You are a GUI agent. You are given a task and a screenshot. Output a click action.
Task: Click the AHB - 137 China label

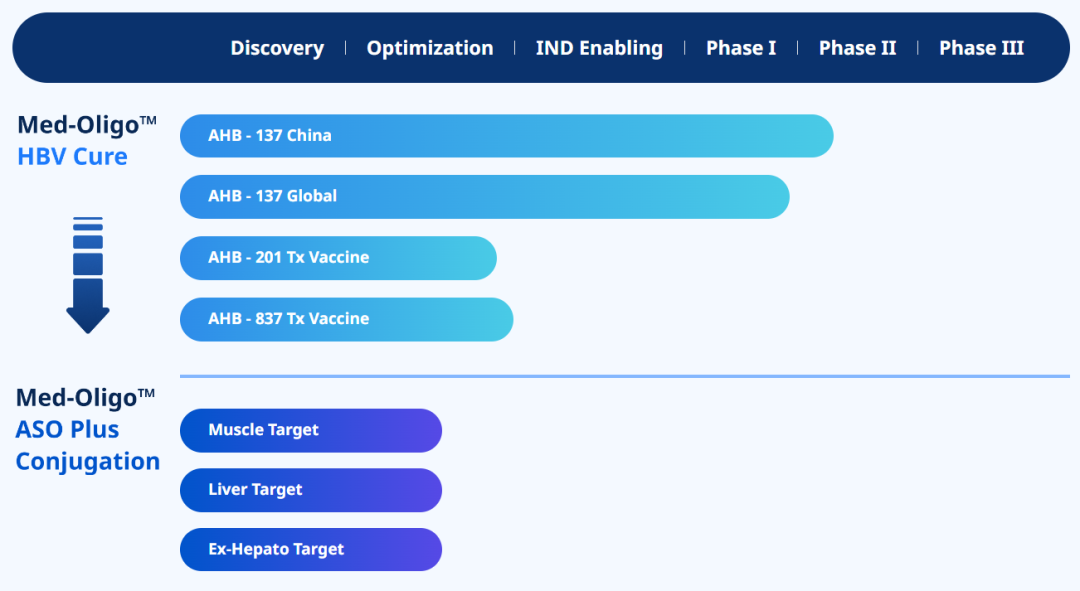pos(270,136)
